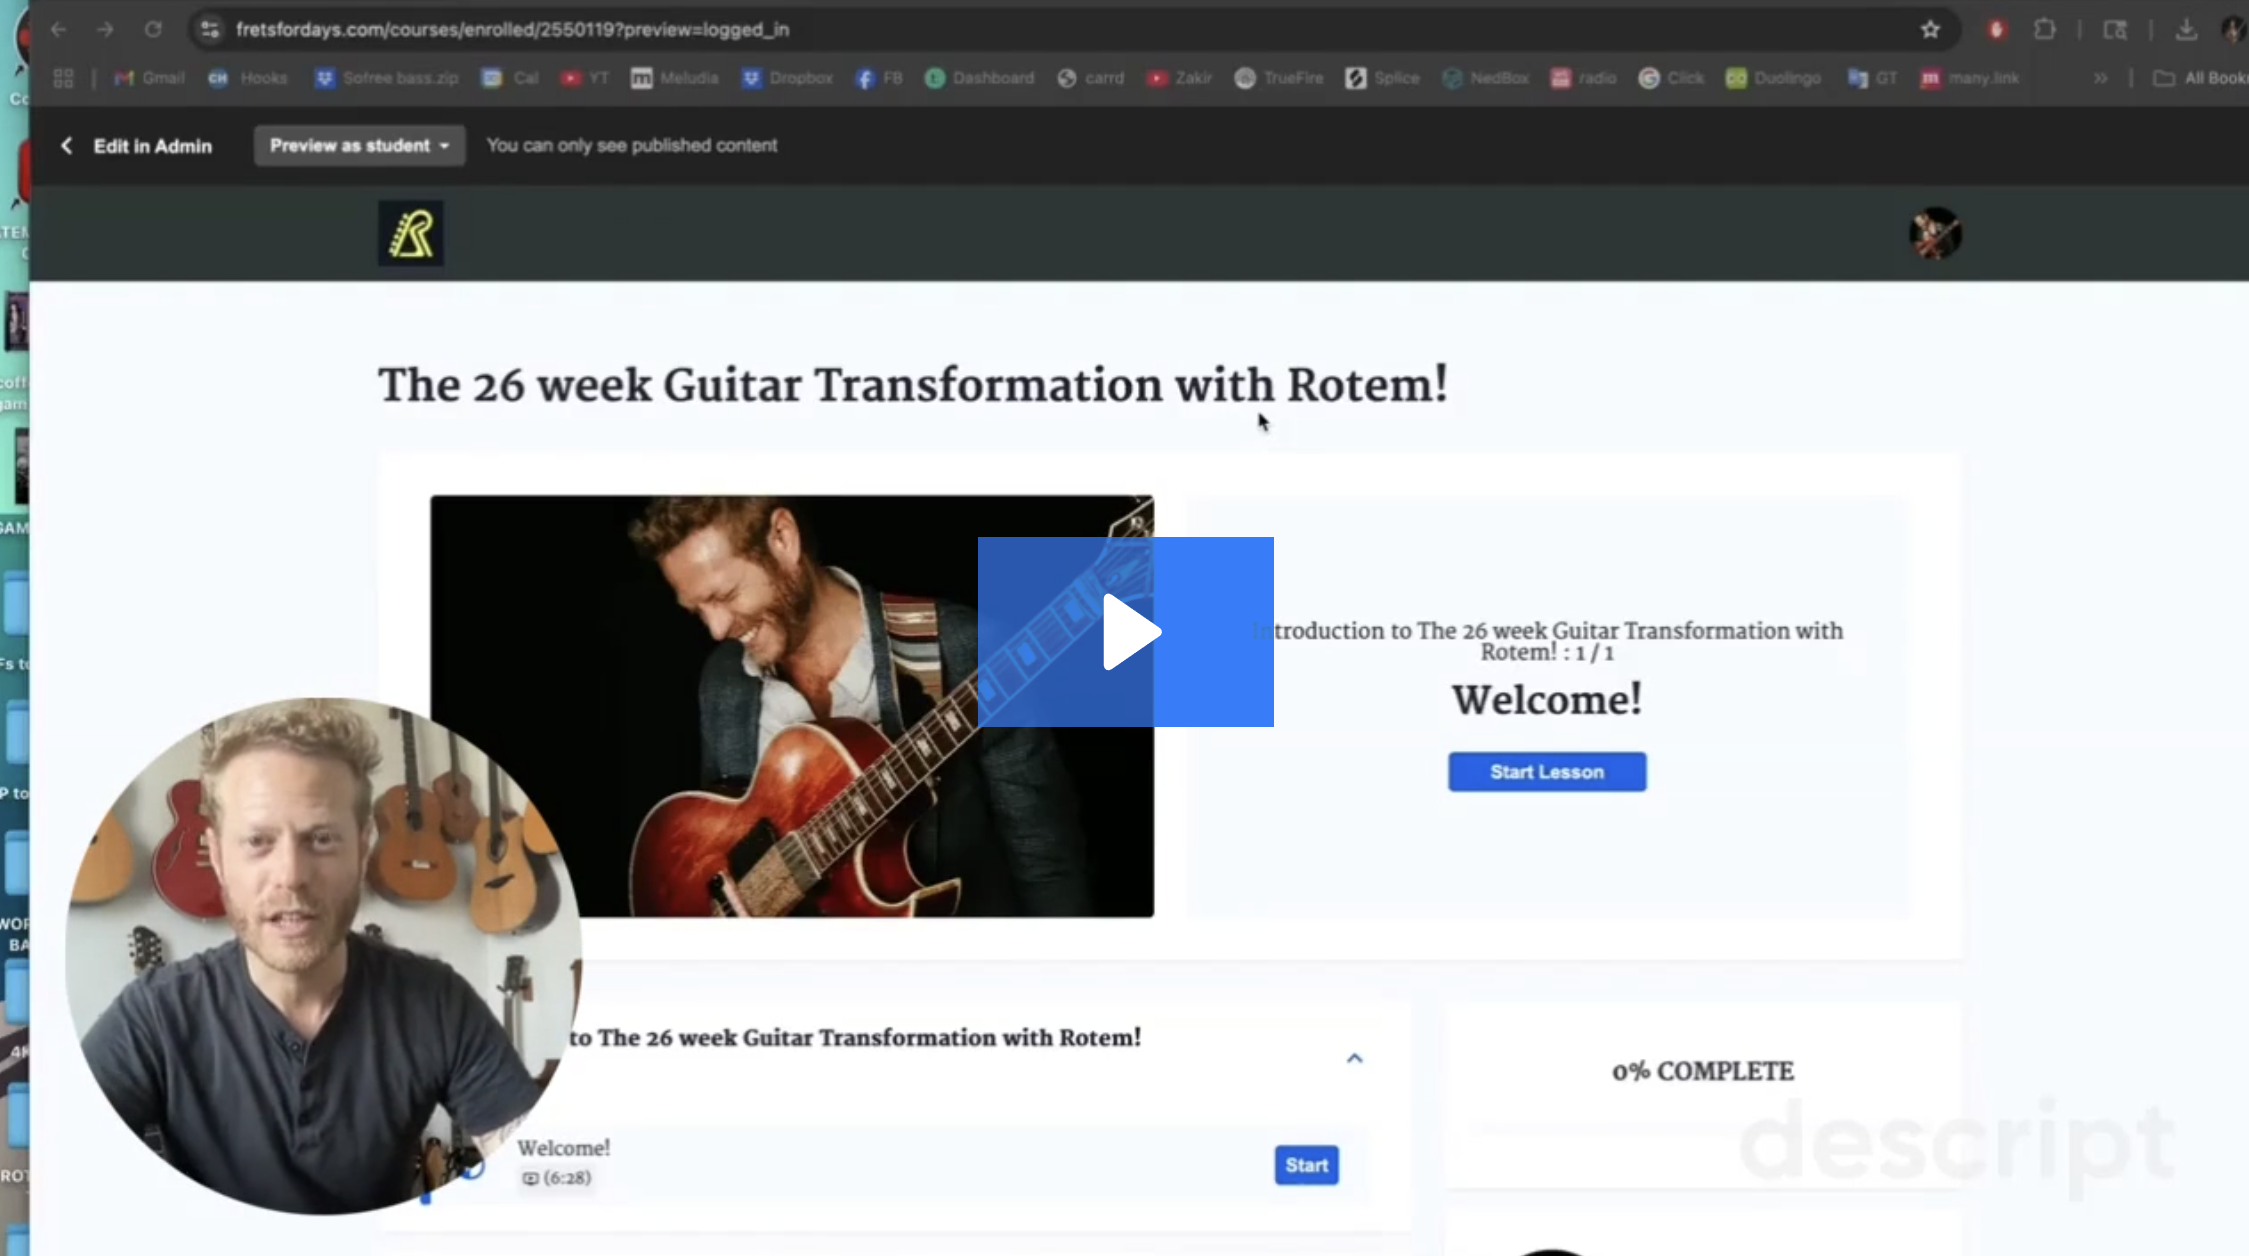Collapse the Introduction section chevron
This screenshot has width=2249, height=1256.
tap(1354, 1058)
